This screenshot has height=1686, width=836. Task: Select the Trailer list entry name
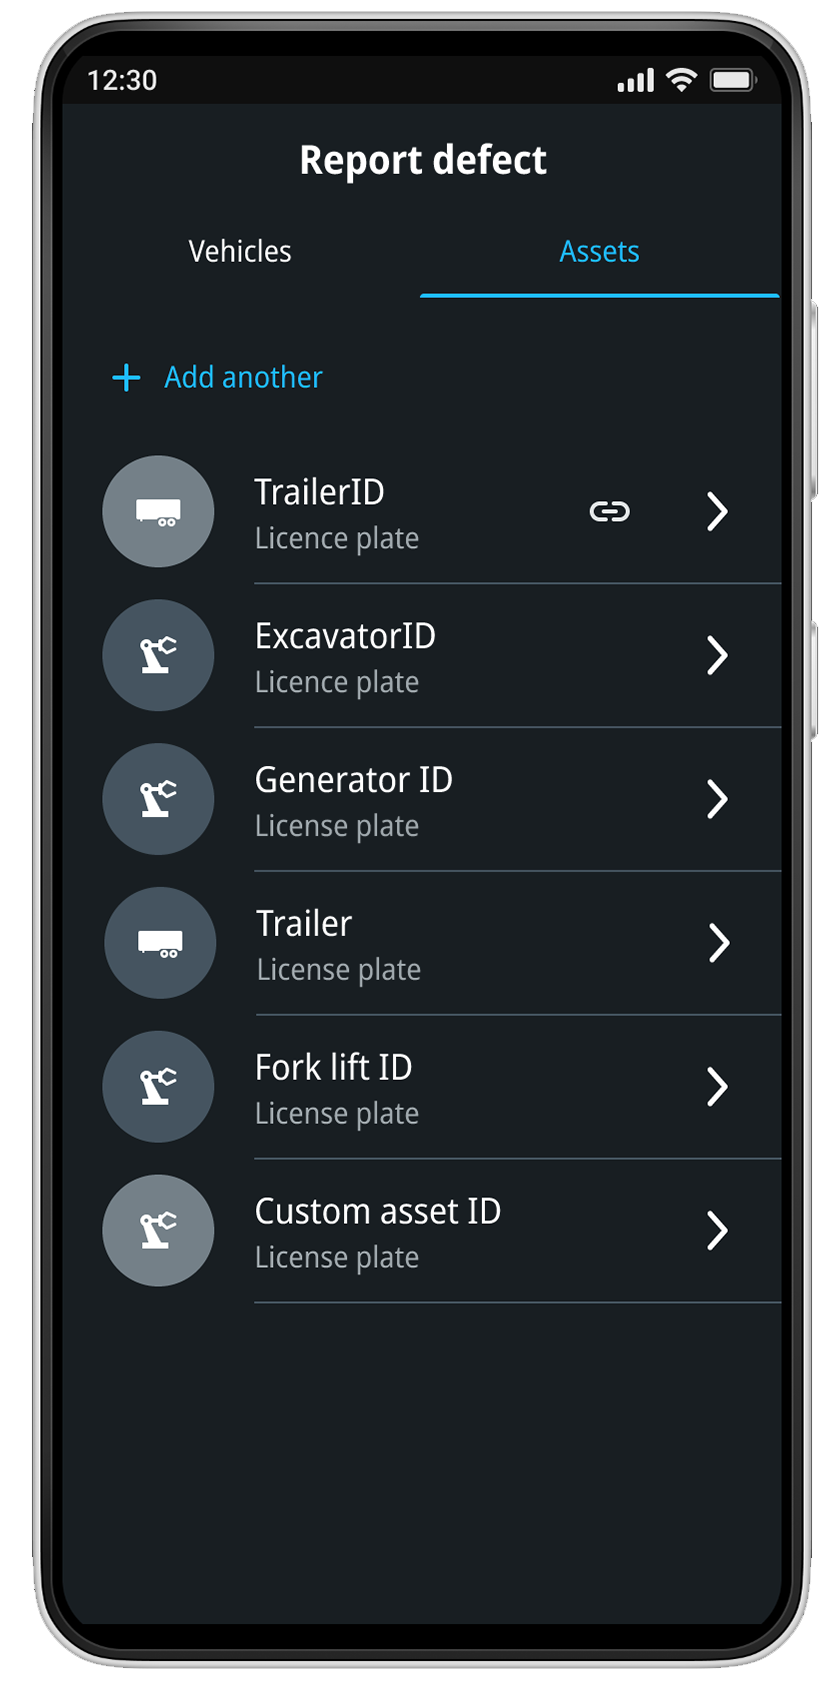coord(304,924)
